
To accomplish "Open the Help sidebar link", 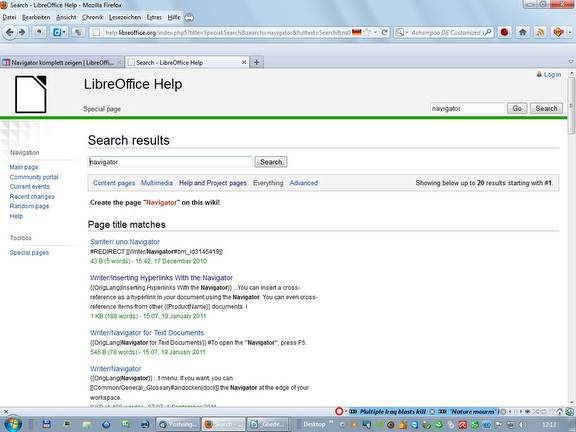I will (x=16, y=216).
